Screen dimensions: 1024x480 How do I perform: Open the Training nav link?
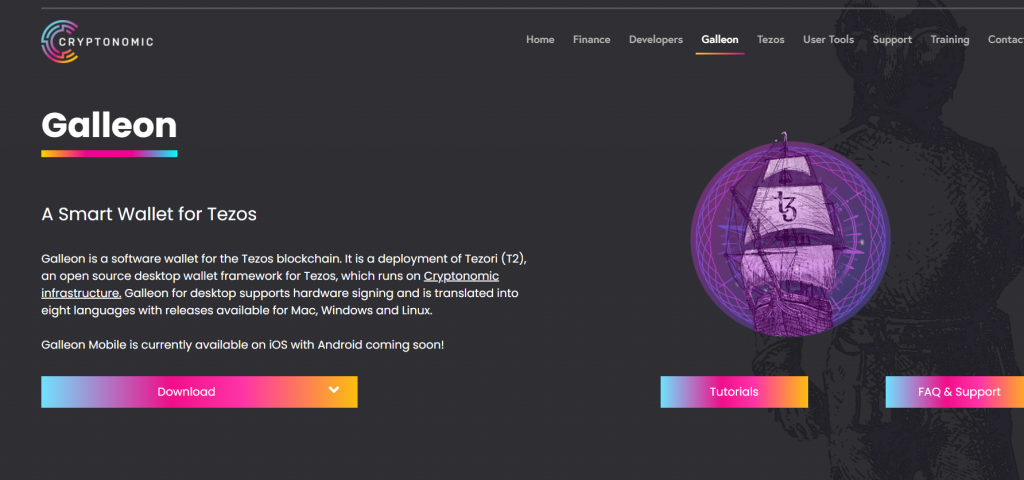point(950,40)
